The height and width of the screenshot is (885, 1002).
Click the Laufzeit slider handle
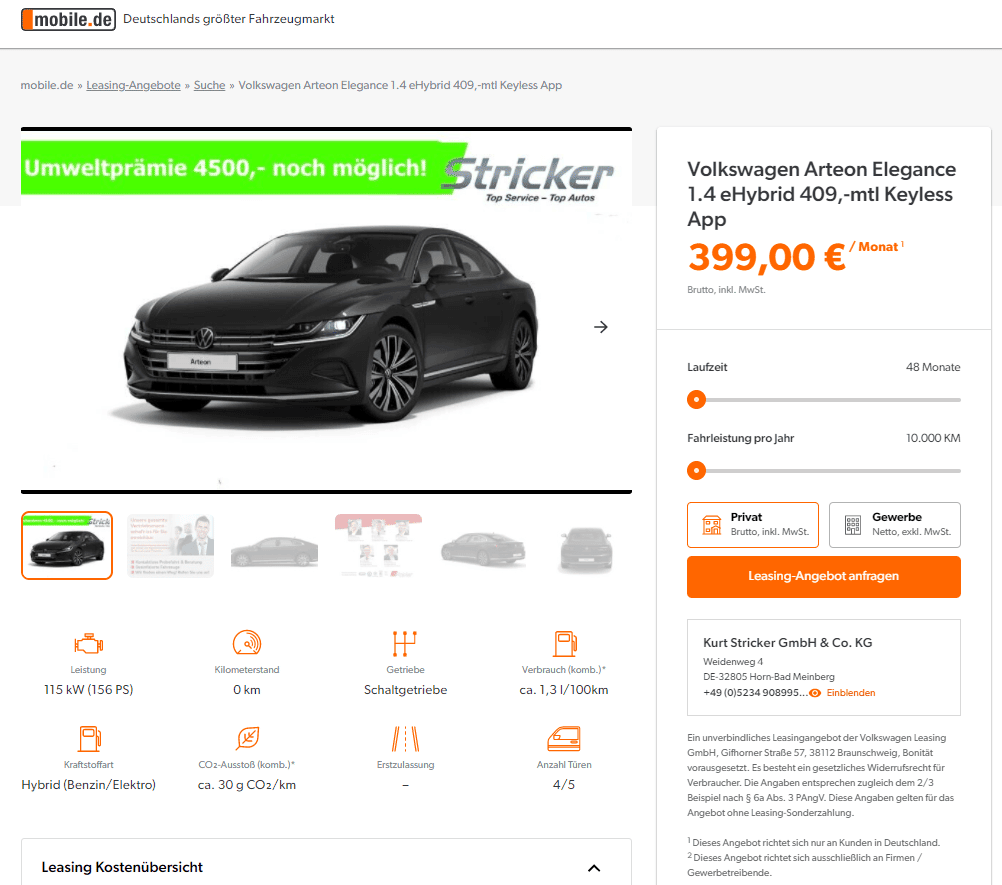(697, 399)
